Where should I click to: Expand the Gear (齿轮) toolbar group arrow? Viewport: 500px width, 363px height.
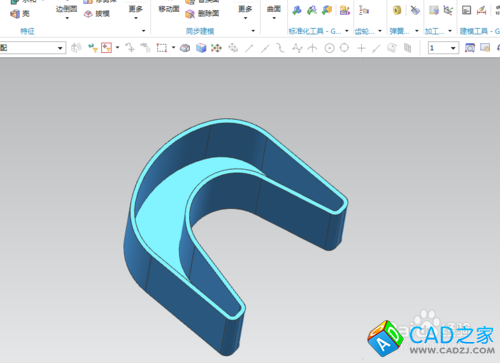click(380, 31)
